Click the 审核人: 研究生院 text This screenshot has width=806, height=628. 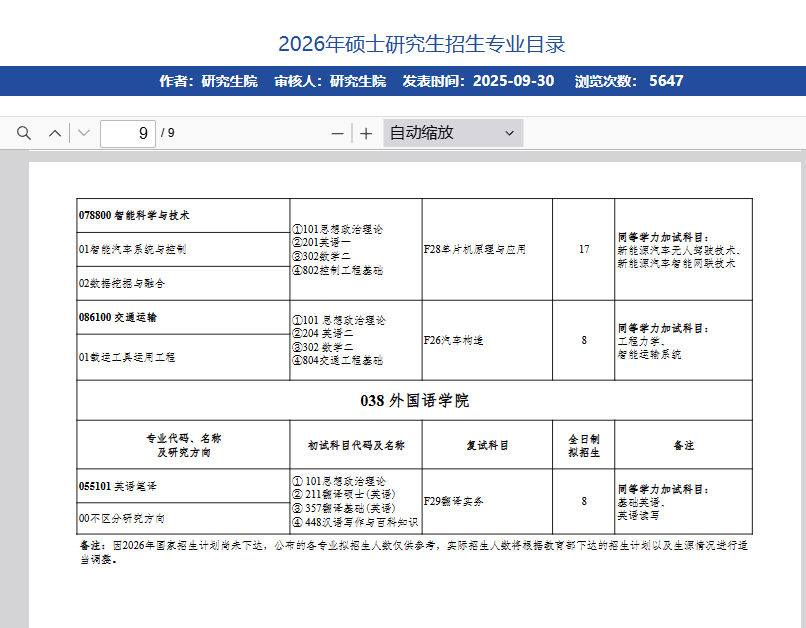tap(330, 81)
